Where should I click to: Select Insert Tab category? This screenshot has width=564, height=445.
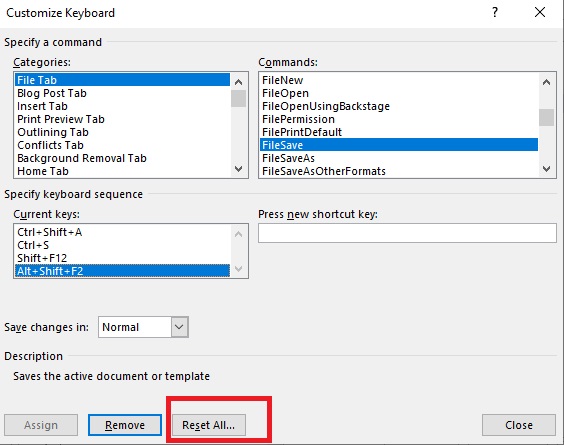click(x=42, y=106)
